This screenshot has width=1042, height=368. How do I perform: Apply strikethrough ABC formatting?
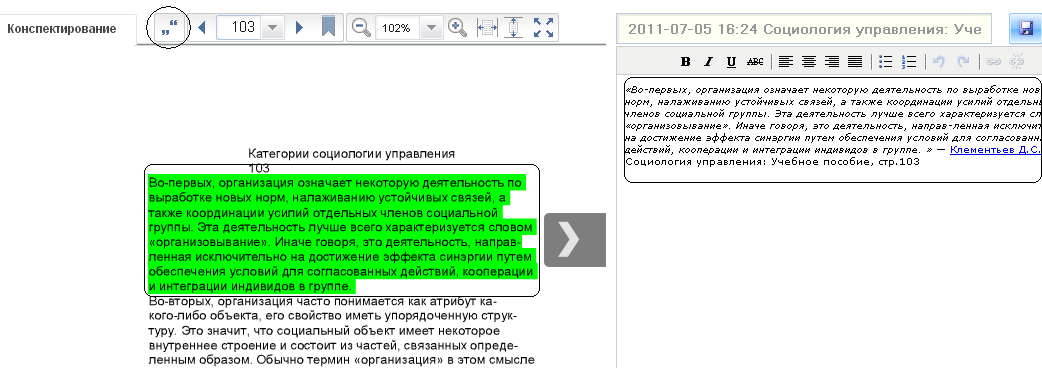click(755, 62)
